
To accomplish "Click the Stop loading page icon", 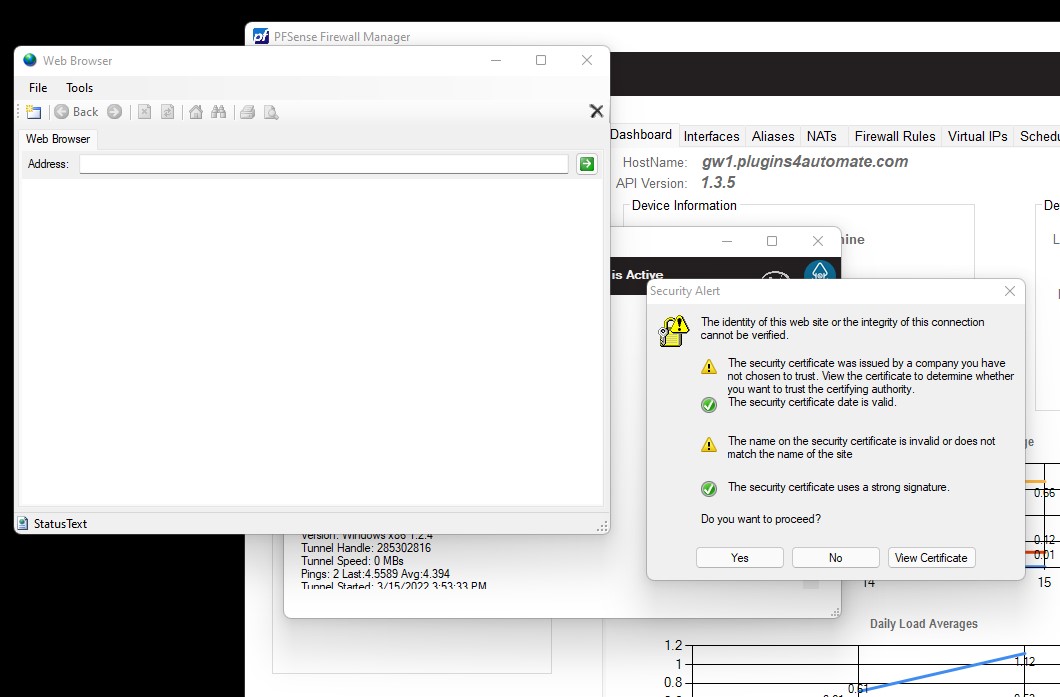I will (x=144, y=112).
